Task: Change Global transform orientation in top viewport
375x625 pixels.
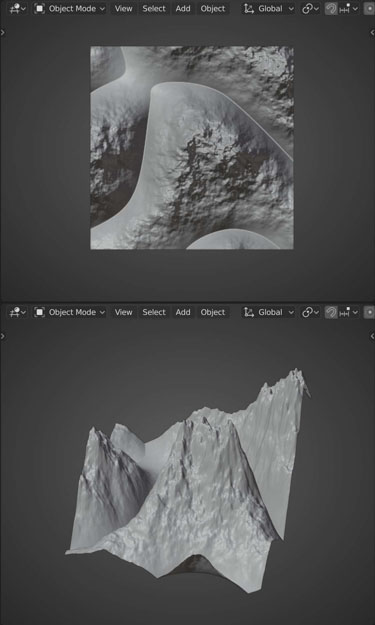Action: [x=269, y=8]
